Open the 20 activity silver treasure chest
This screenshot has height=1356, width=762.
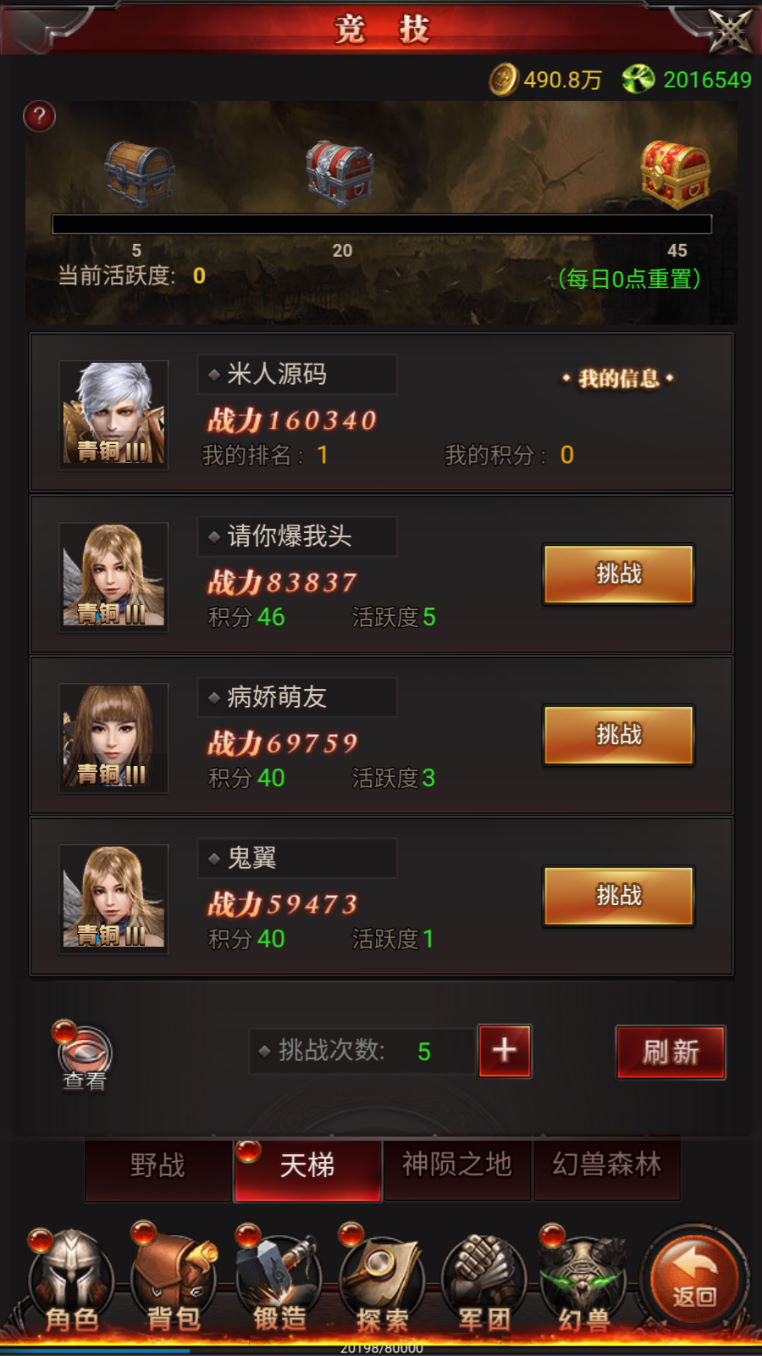[x=340, y=174]
